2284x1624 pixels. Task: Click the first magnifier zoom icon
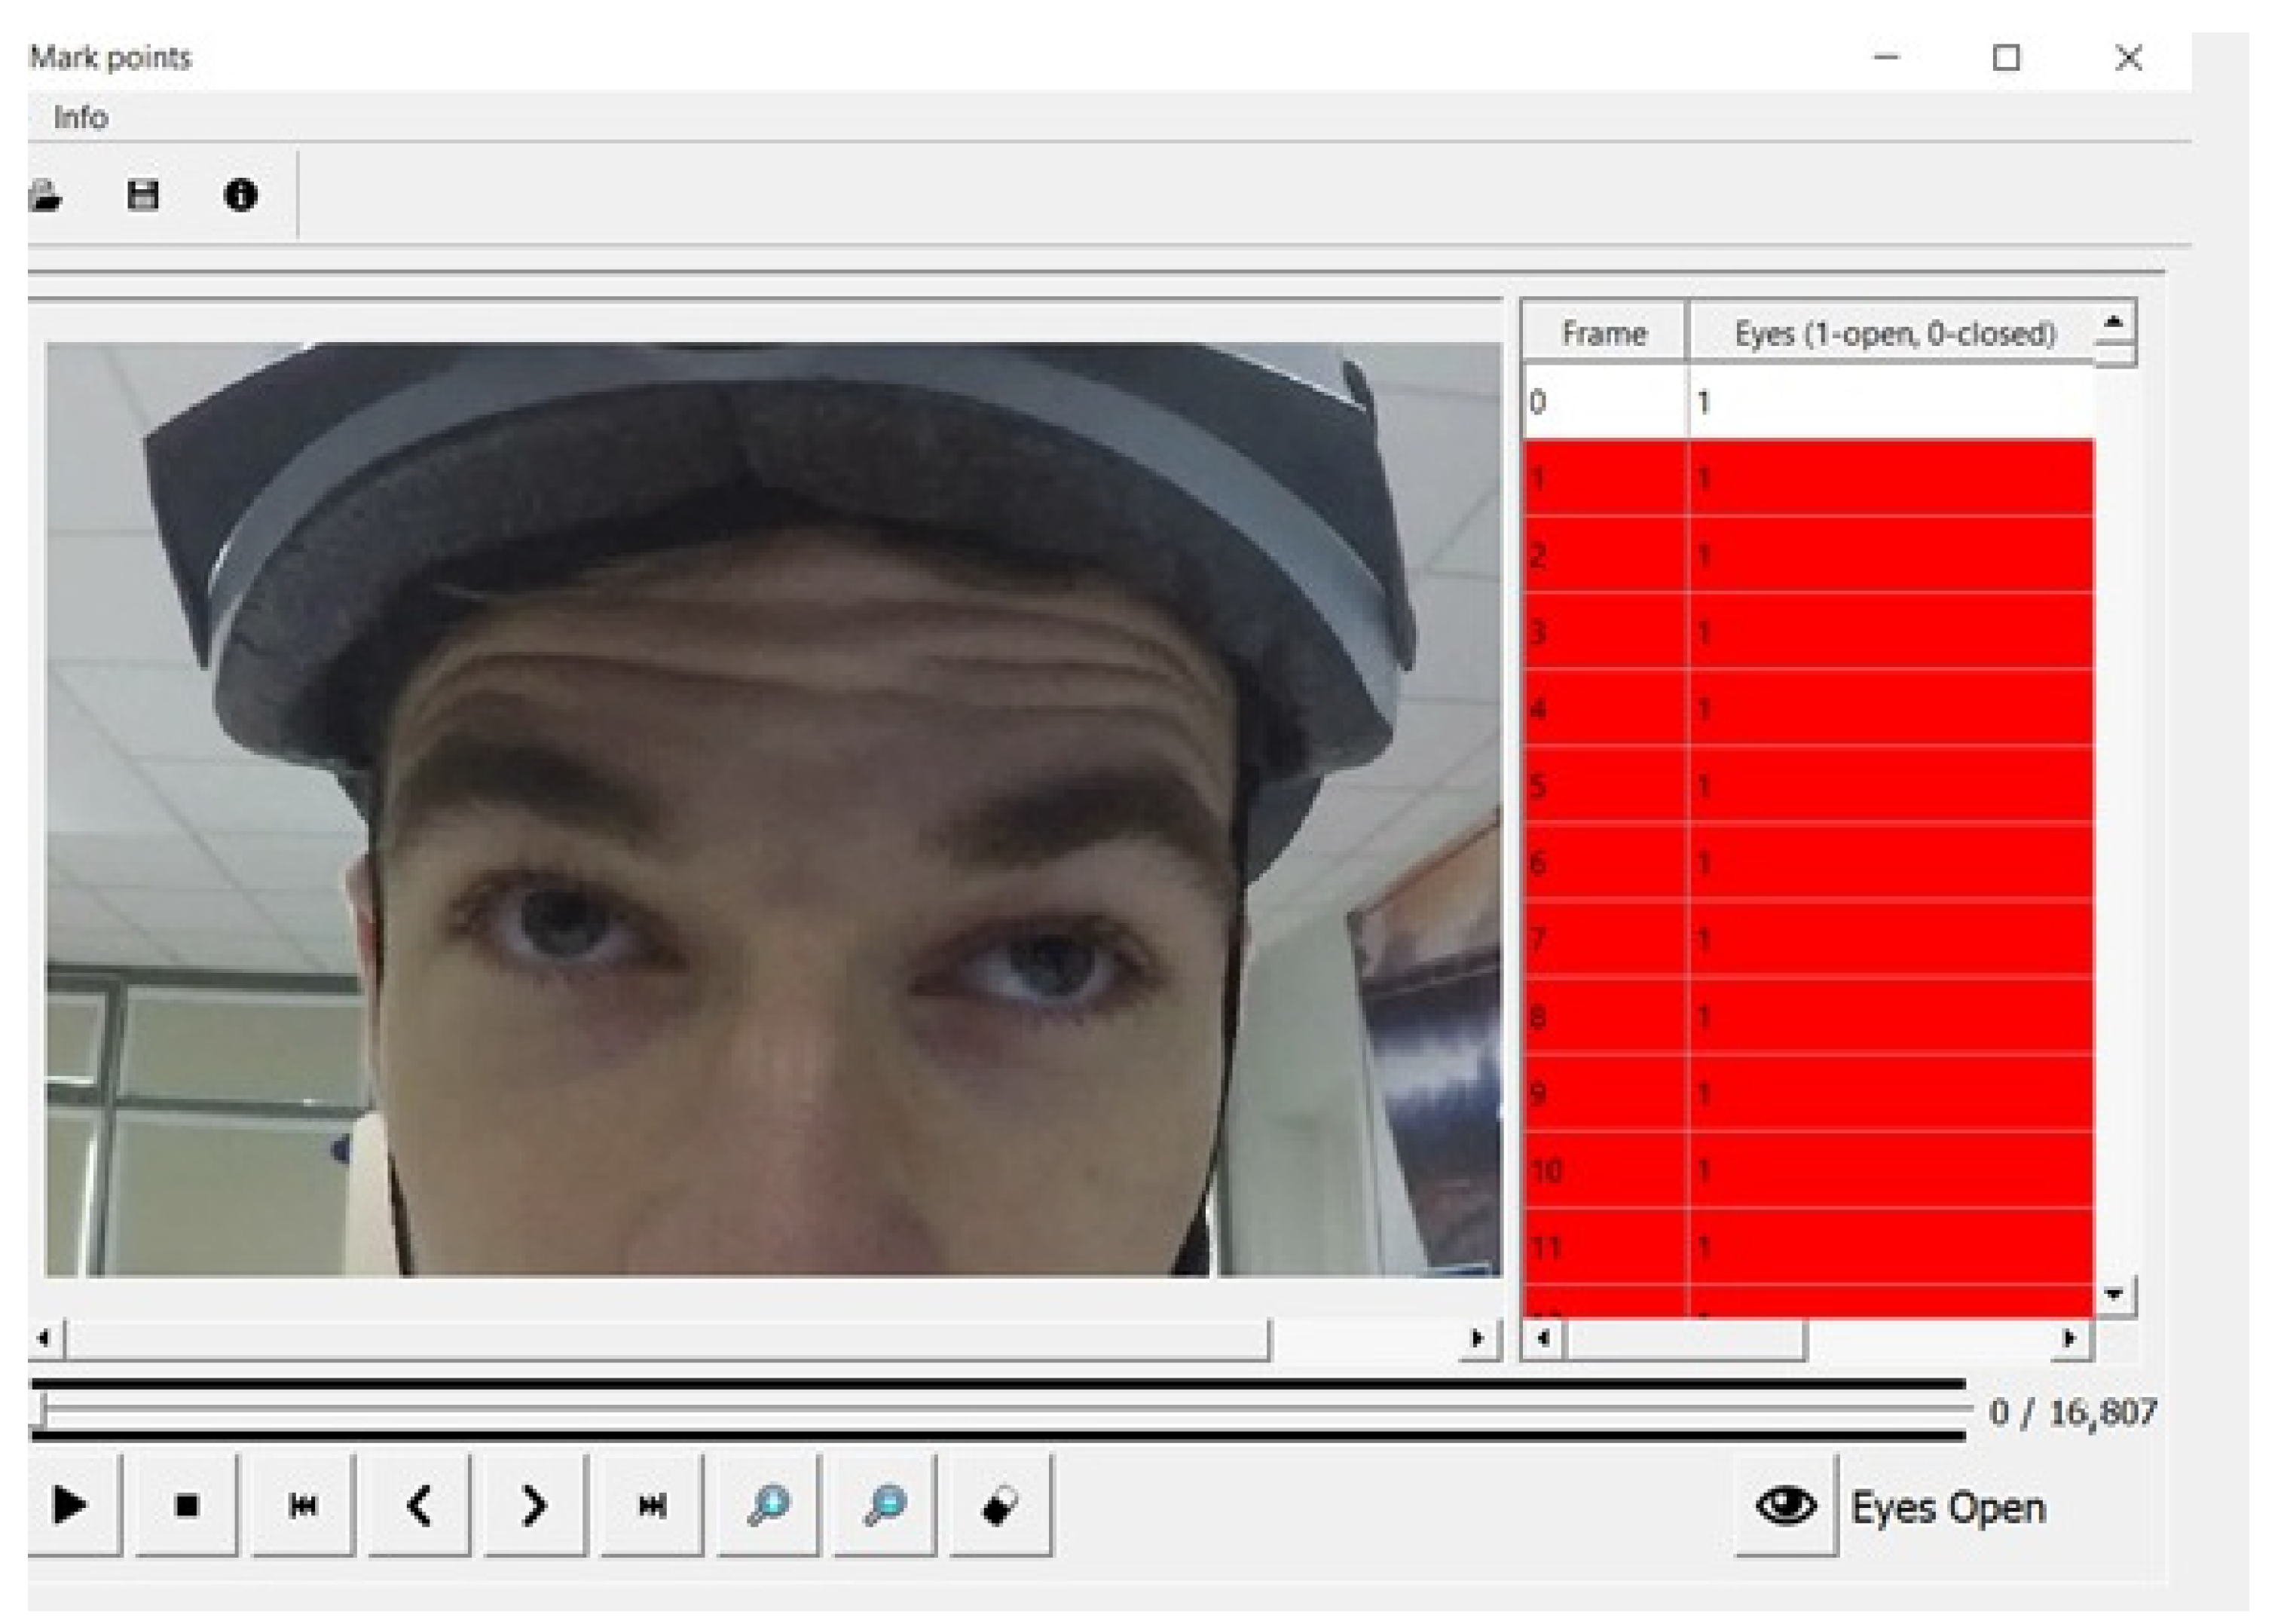tap(768, 1505)
